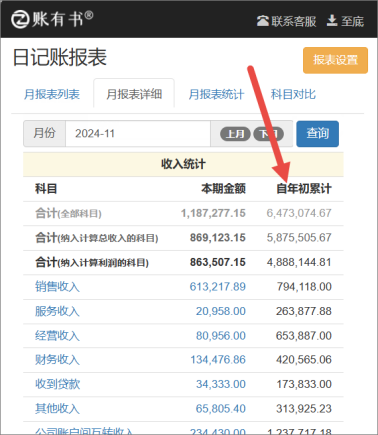This screenshot has width=378, height=435.
Task: Click total value 1,187,277.15
Action: (213, 213)
